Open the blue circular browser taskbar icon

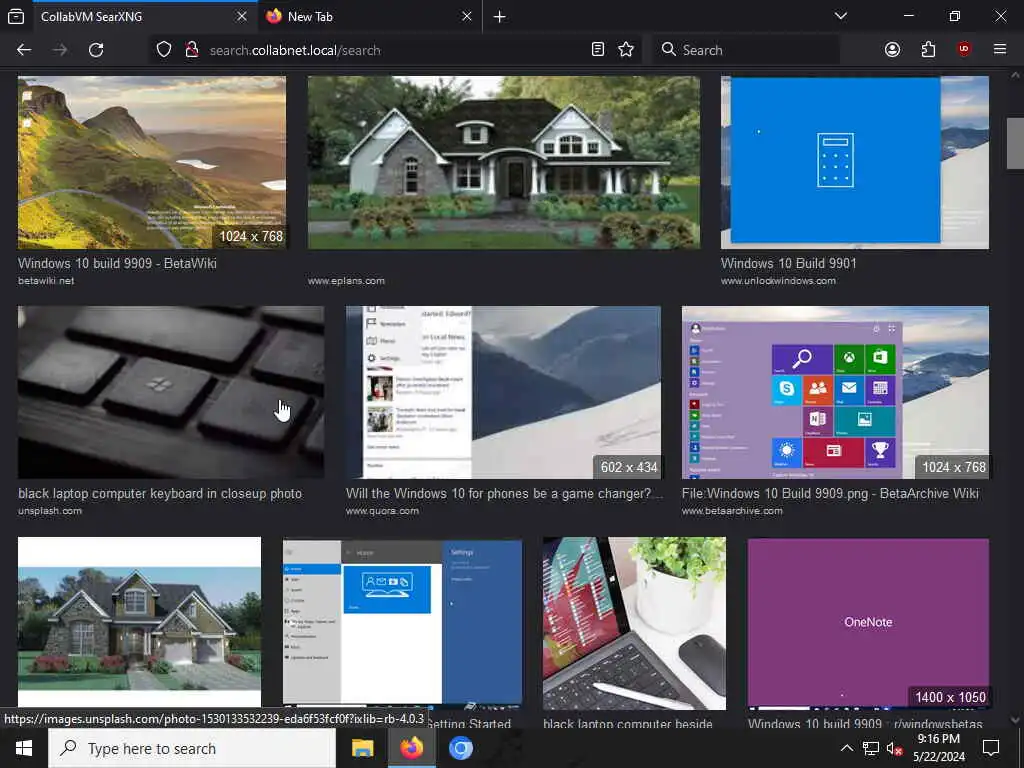(460, 748)
